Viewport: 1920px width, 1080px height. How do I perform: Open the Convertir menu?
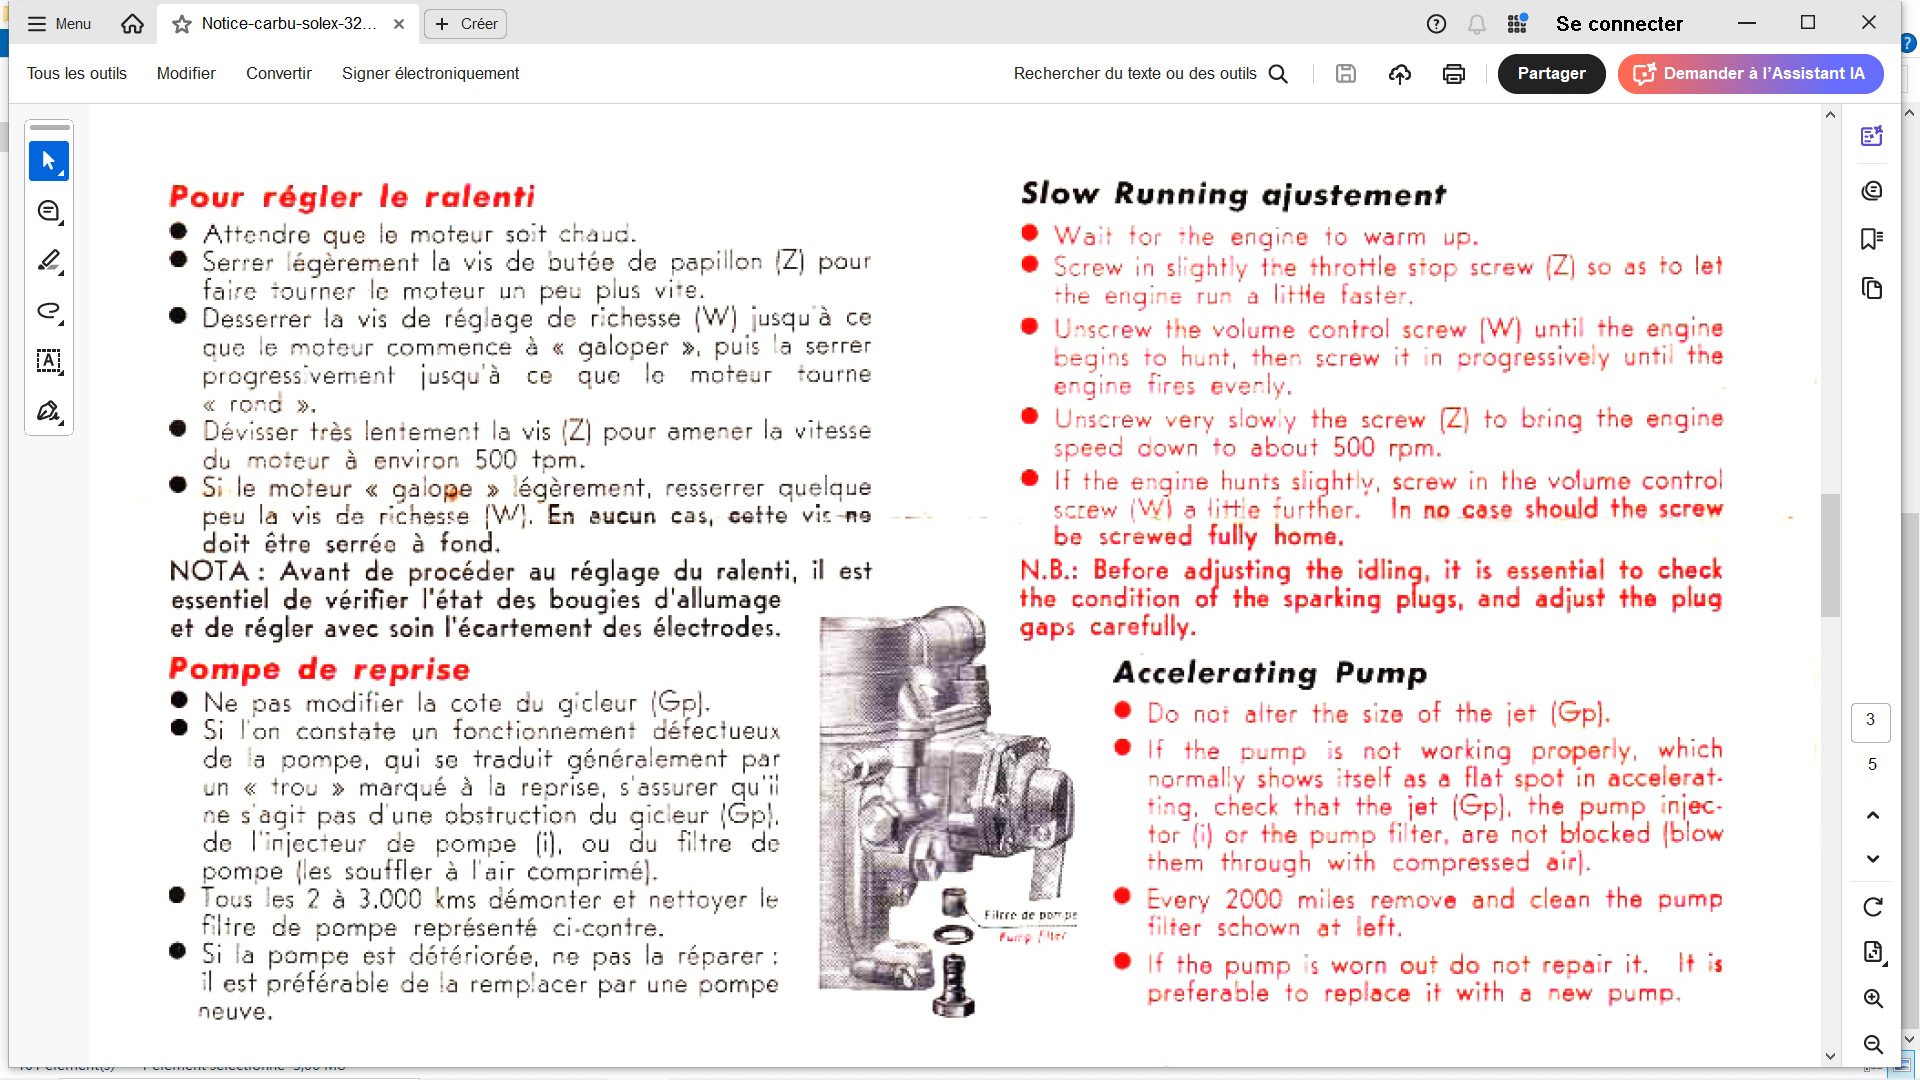[x=279, y=74]
